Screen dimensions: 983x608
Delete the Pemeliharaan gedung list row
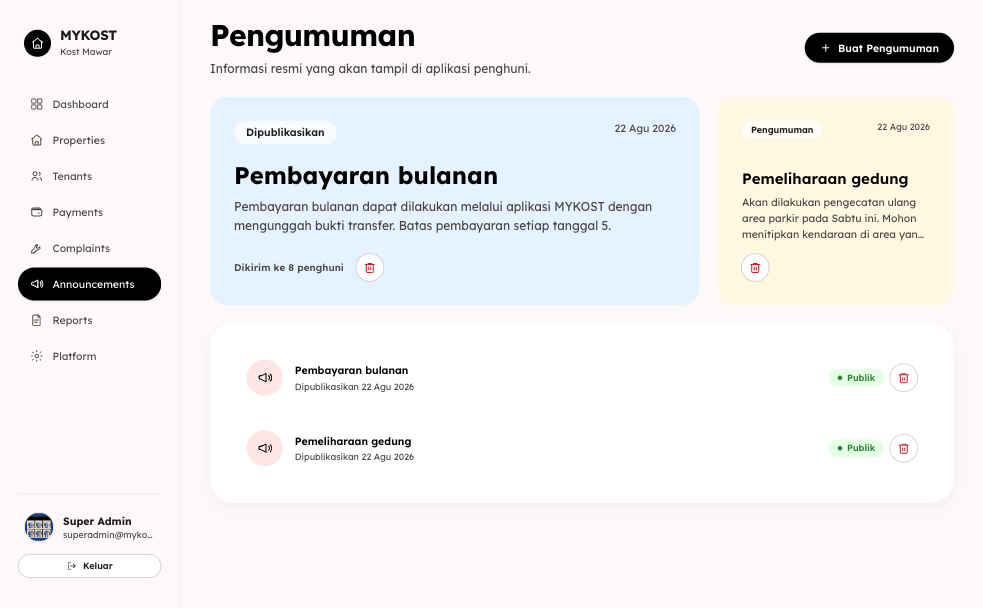(x=904, y=448)
